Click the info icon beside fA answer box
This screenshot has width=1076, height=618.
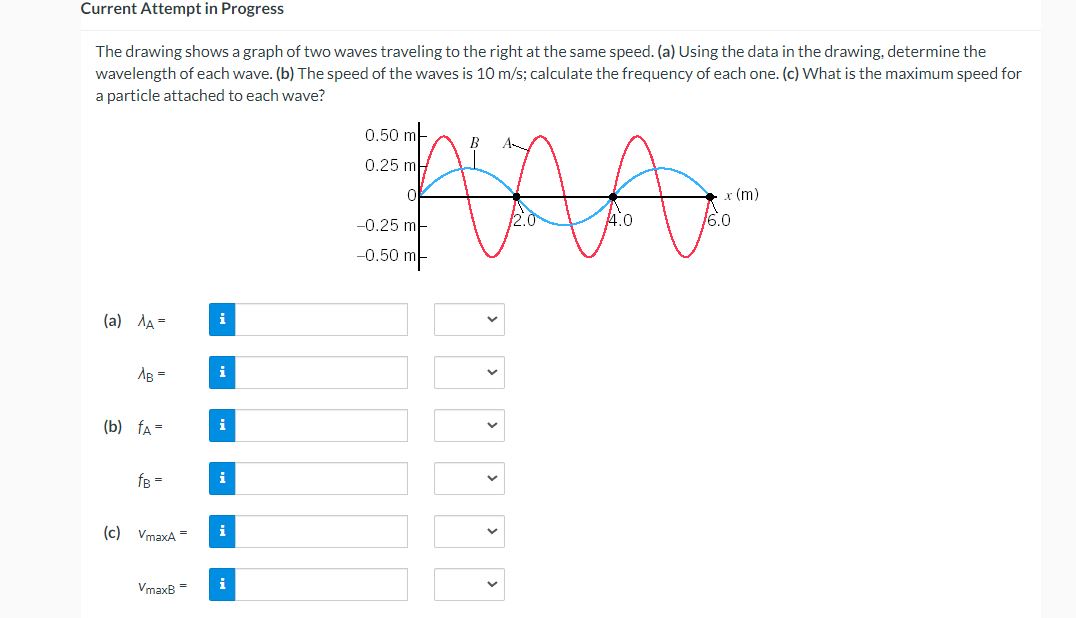click(x=221, y=425)
